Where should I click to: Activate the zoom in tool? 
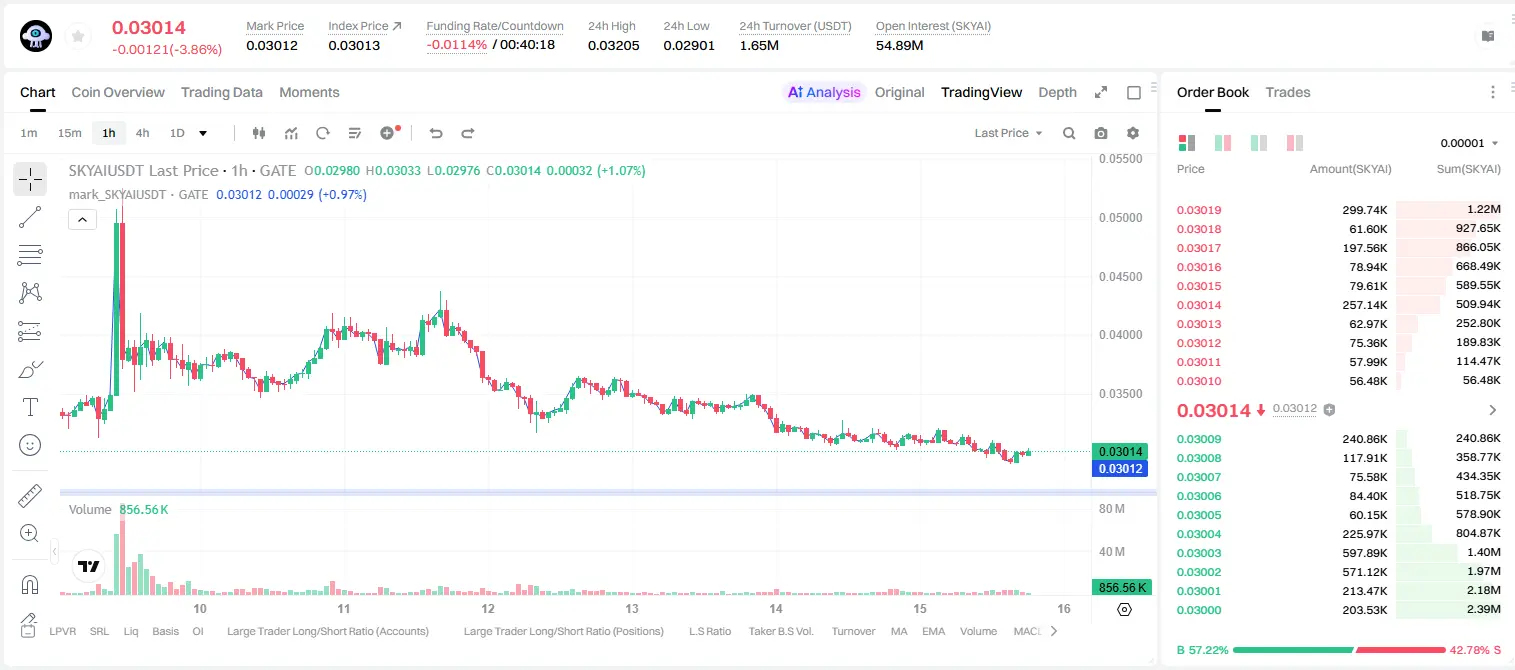pos(30,533)
